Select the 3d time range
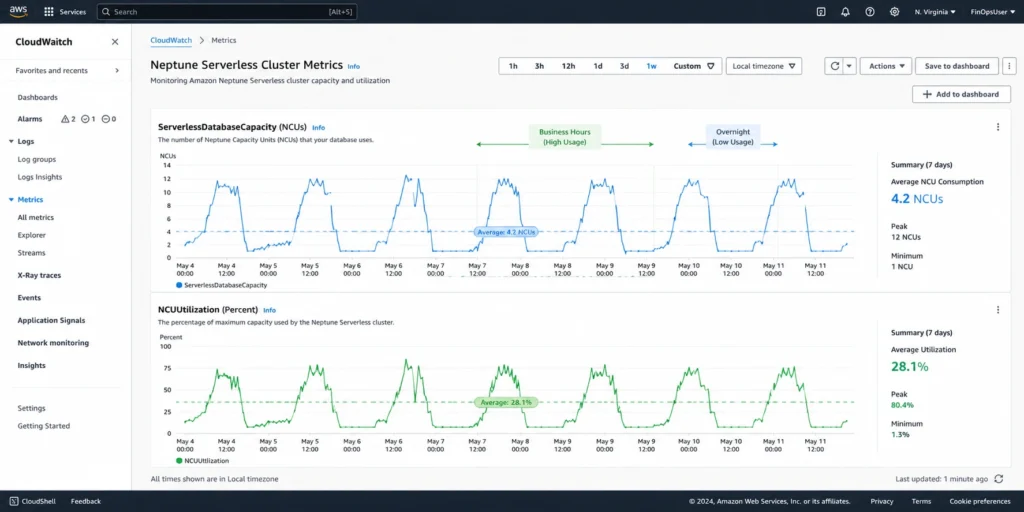The width and height of the screenshot is (1024, 512). coord(624,66)
